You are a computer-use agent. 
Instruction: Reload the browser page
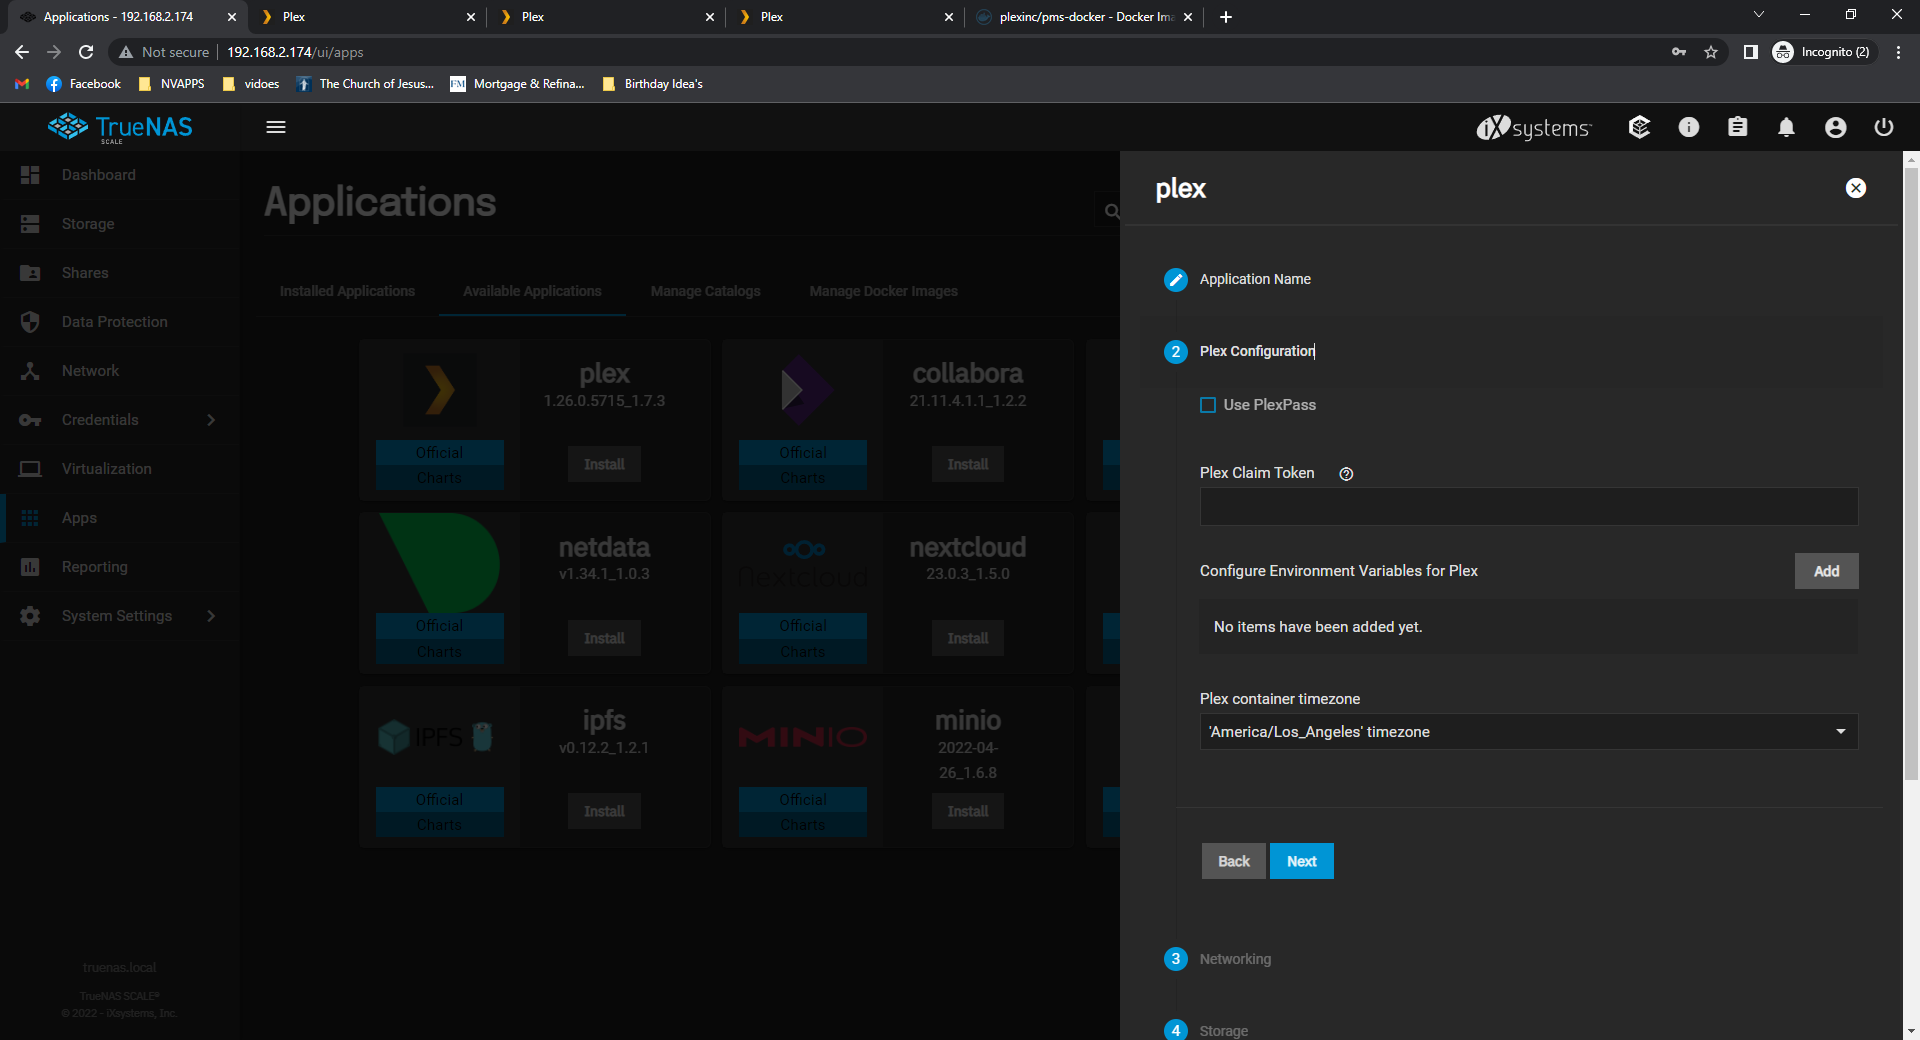[86, 52]
